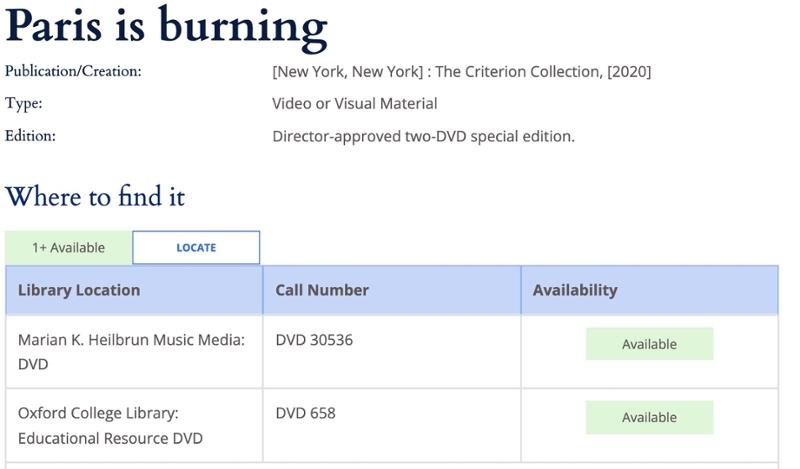The width and height of the screenshot is (800, 469).
Task: Click the LOCATE button
Action: coord(196,248)
